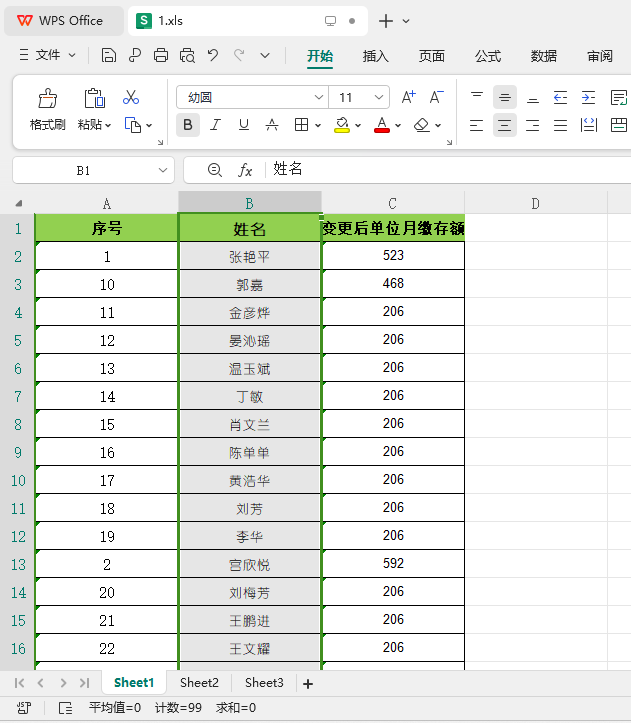The width and height of the screenshot is (631, 723).
Task: Open the Sheet2 tab
Action: coord(199,682)
